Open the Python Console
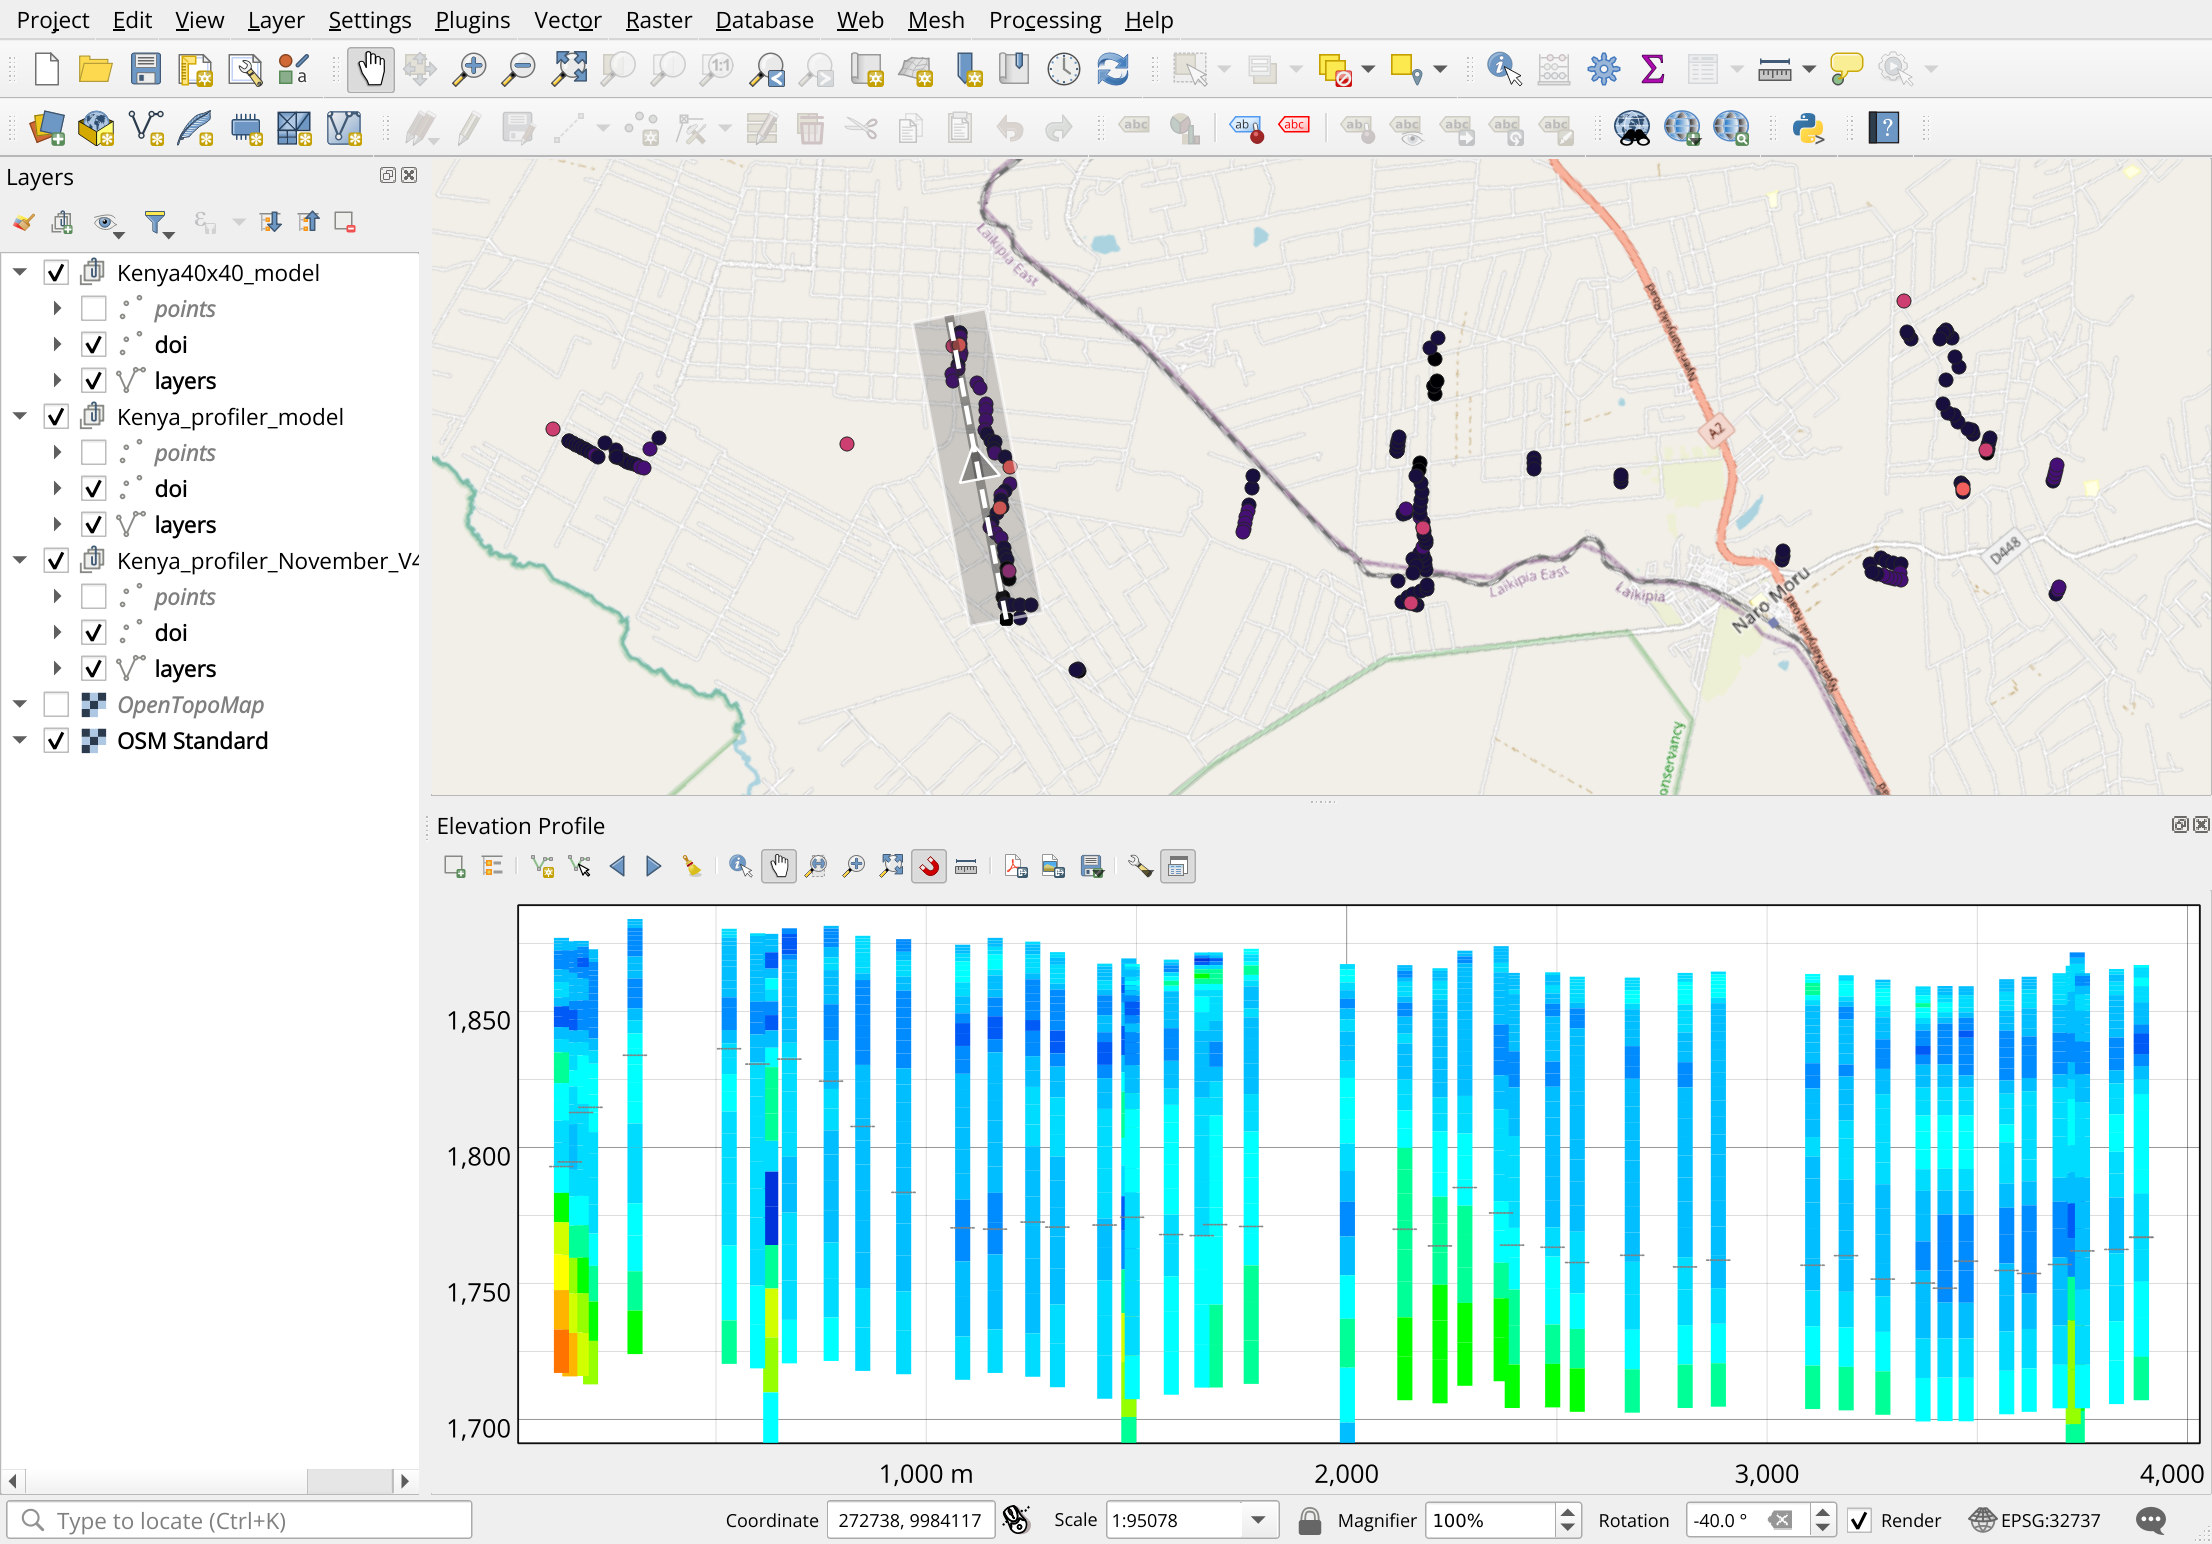This screenshot has height=1544, width=2212. 1810,128
